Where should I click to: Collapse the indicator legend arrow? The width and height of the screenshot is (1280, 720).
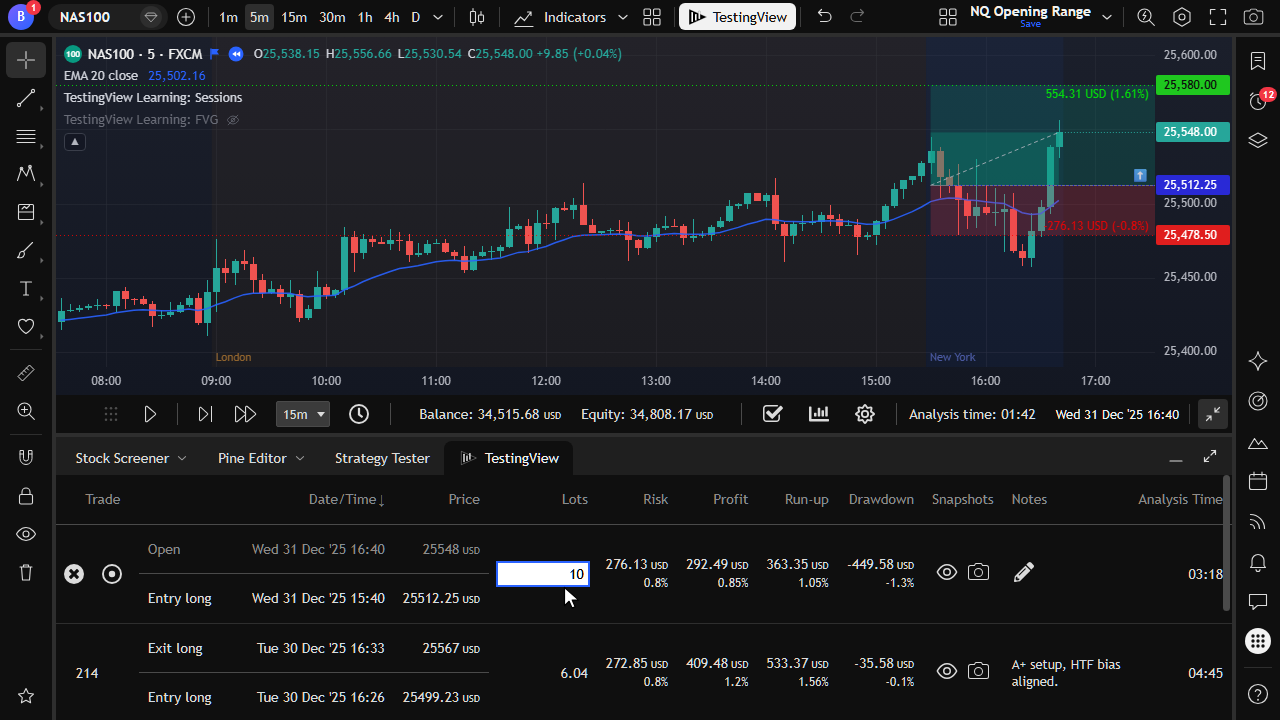[75, 142]
